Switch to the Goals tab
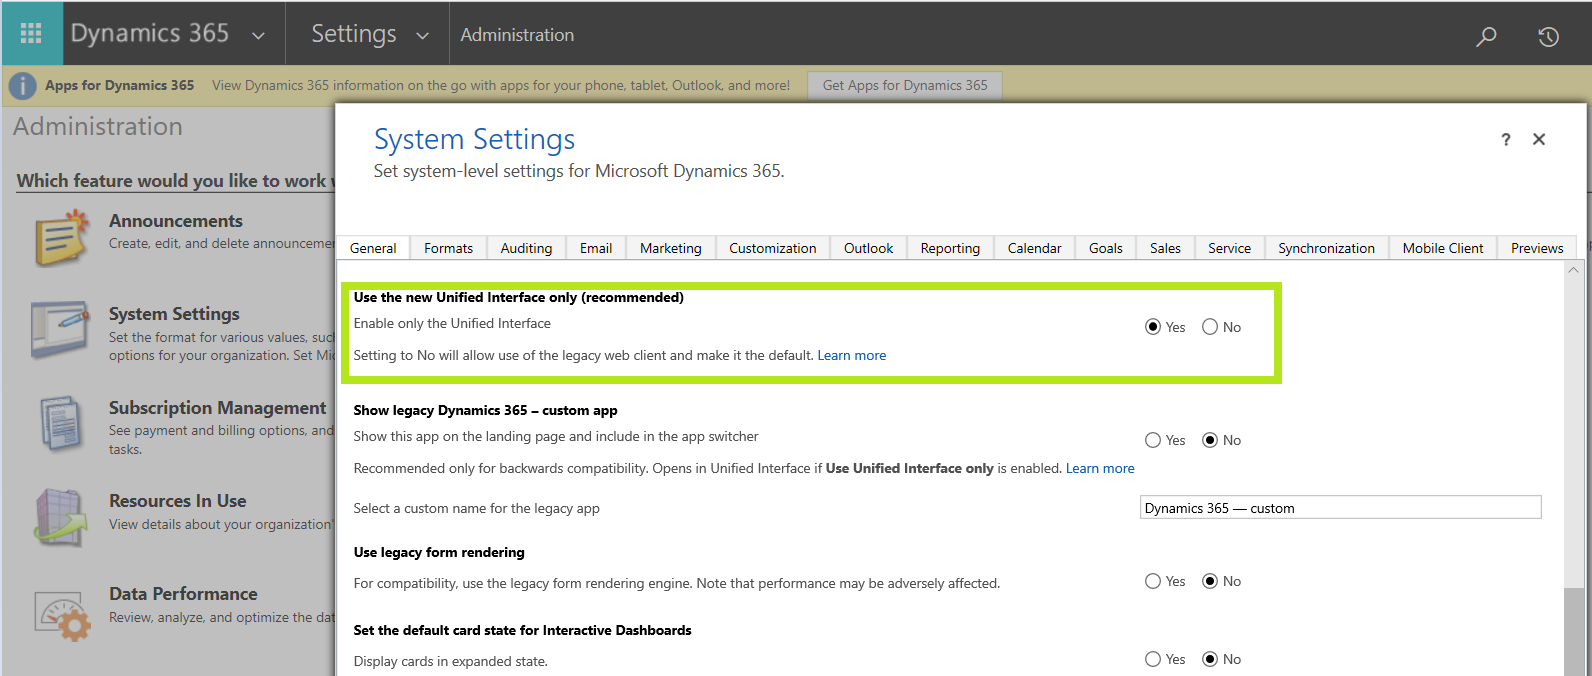The height and width of the screenshot is (676, 1592). click(1106, 248)
